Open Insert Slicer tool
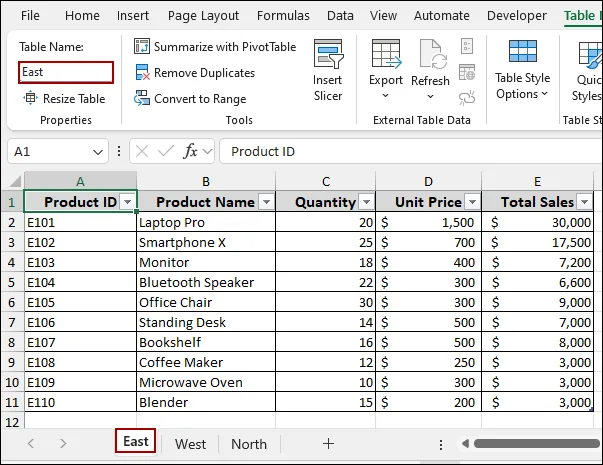 tap(328, 71)
